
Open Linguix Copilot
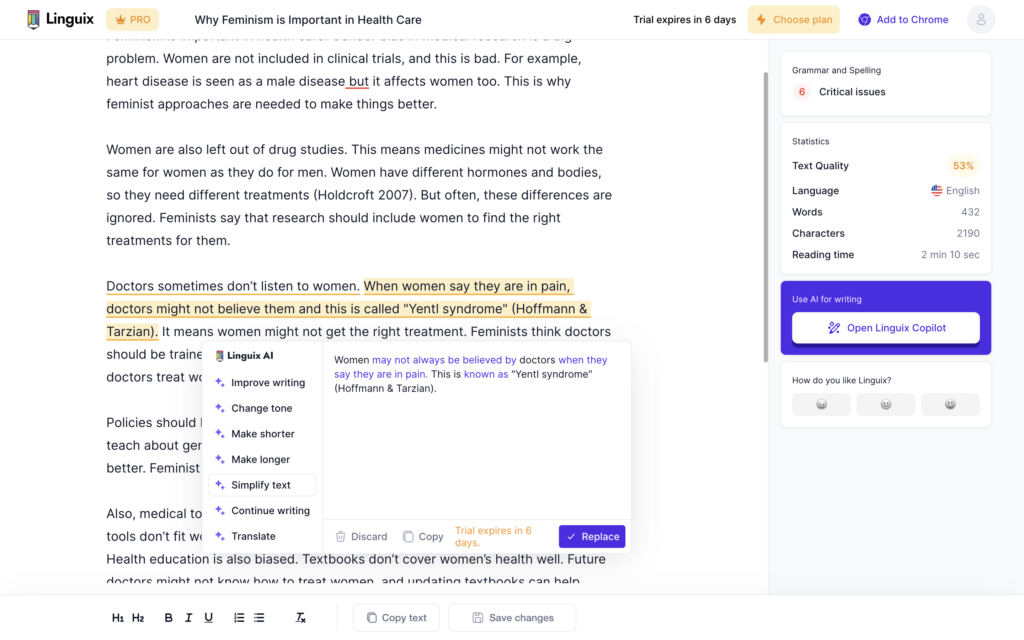pyautogui.click(x=885, y=328)
